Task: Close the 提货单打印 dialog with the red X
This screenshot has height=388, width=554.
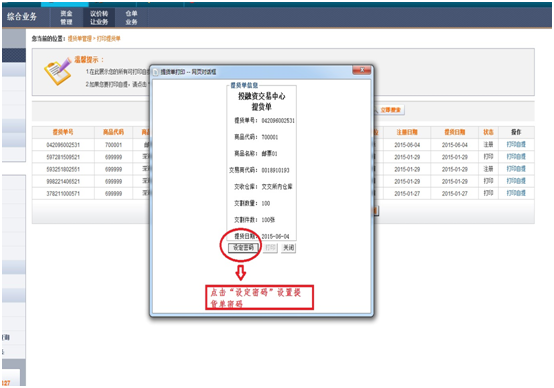Action: coord(361,70)
